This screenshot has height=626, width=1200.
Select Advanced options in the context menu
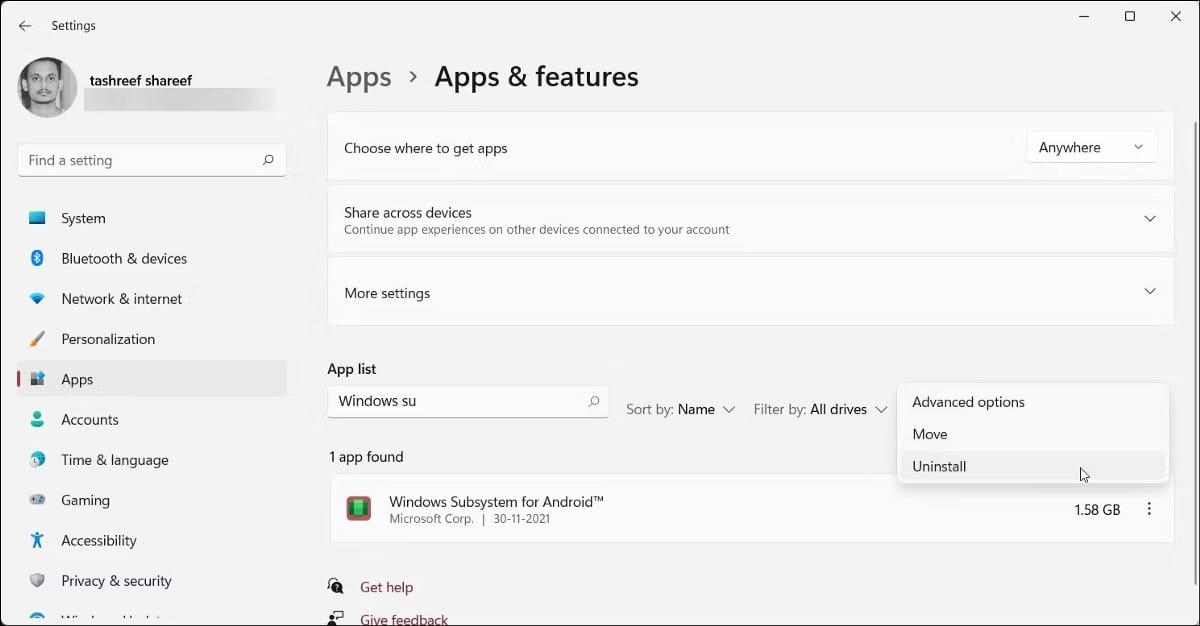click(x=968, y=402)
